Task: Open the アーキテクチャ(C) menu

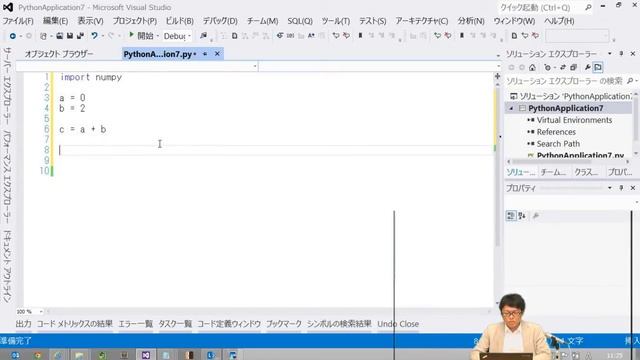Action: [421, 21]
